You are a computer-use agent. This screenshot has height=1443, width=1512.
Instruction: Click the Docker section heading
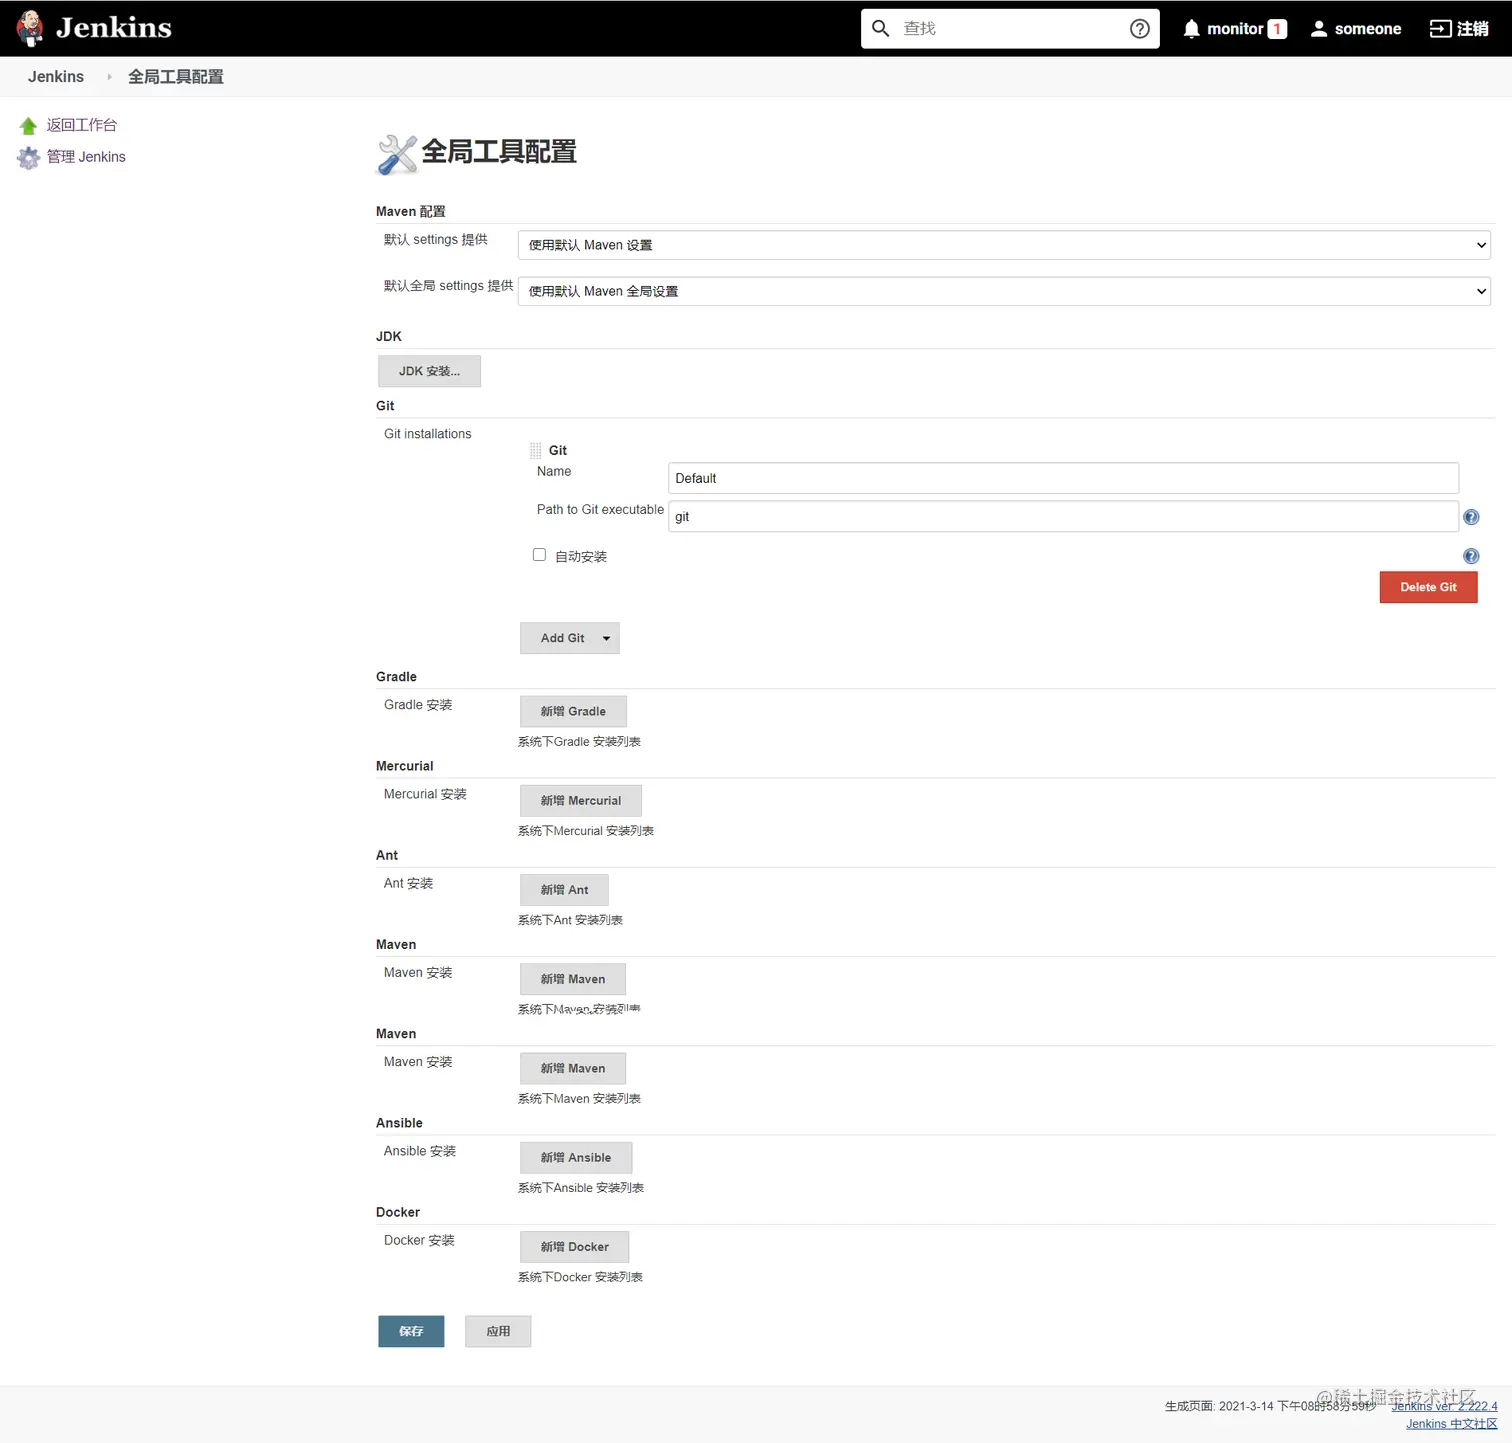(398, 1212)
